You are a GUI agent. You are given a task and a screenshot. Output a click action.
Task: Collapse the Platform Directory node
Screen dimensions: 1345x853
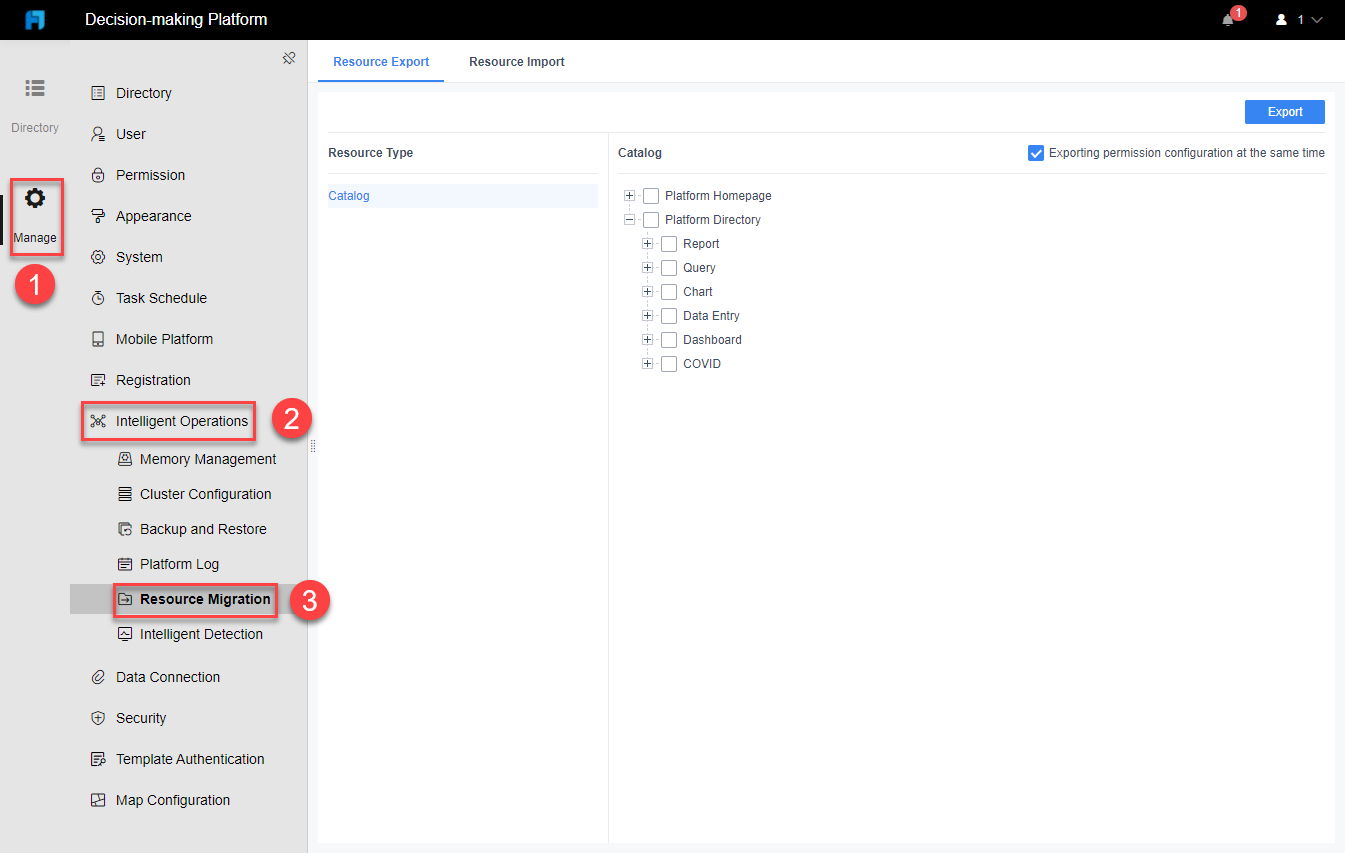(x=629, y=219)
